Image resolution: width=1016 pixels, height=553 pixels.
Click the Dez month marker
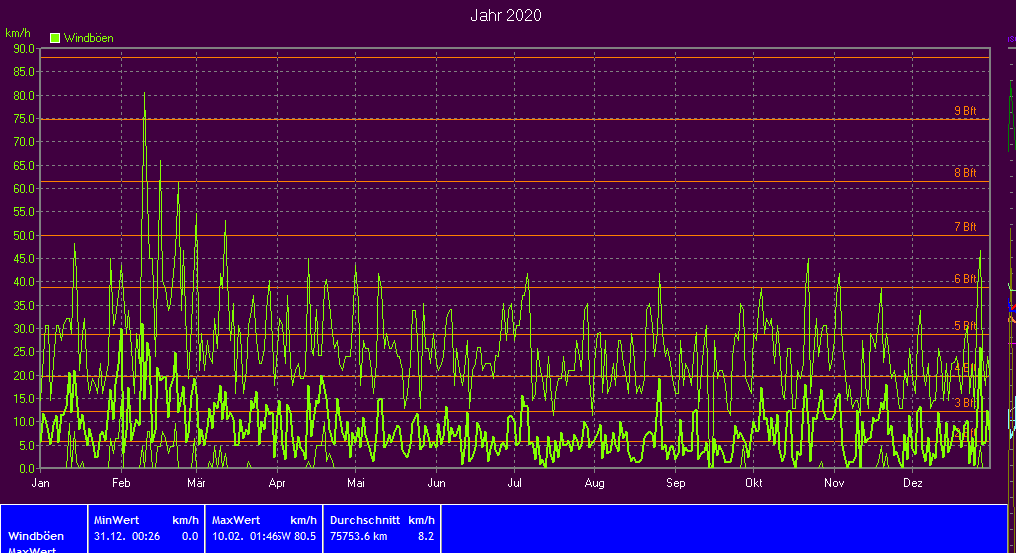[912, 483]
